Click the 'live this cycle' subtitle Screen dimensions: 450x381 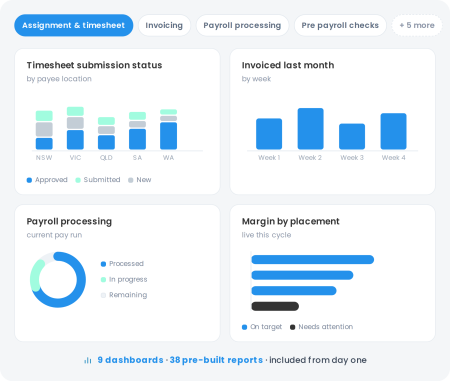[266, 235]
